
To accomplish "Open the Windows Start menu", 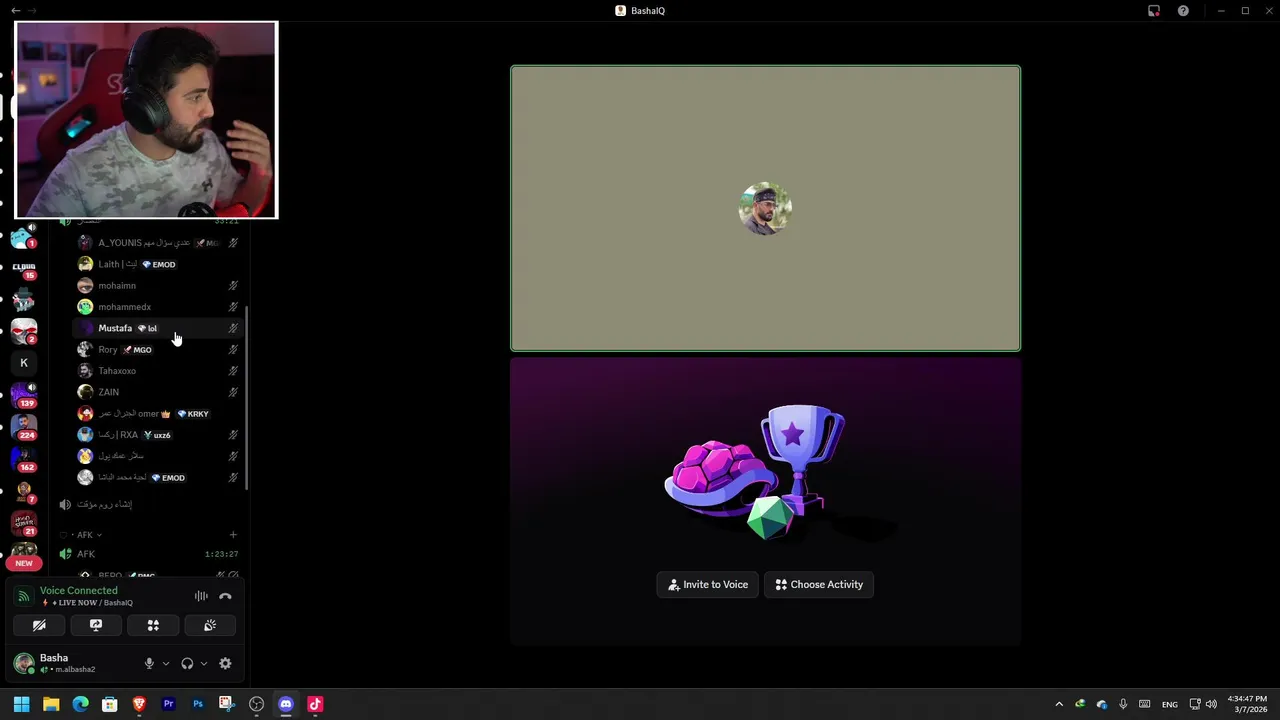I will [x=21, y=704].
